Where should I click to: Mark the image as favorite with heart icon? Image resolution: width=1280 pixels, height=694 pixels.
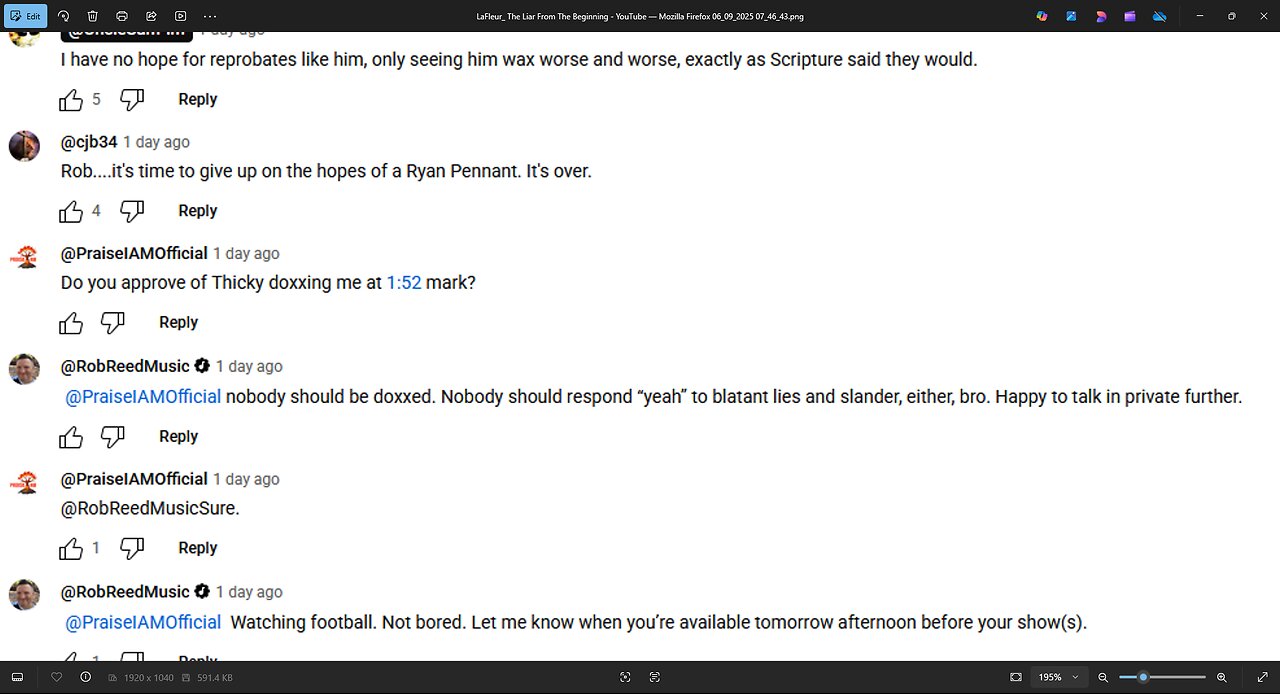click(x=57, y=677)
